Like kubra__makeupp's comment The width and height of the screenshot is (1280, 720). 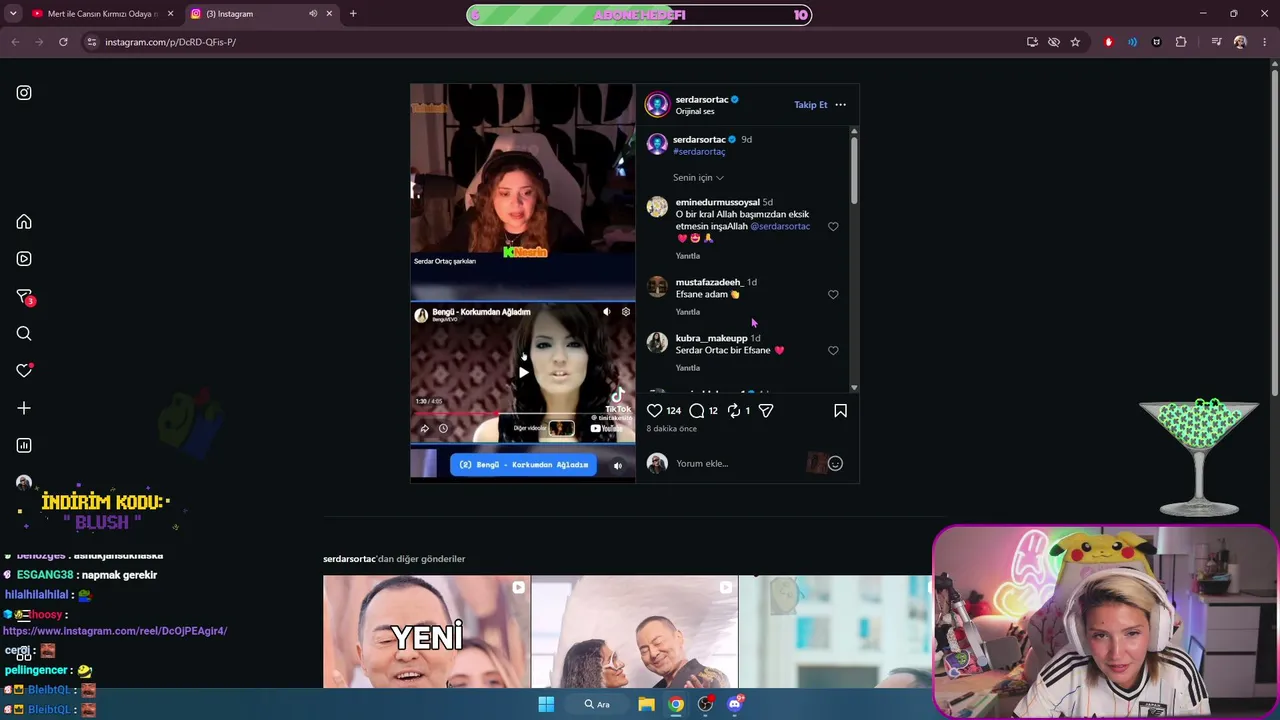tap(833, 351)
